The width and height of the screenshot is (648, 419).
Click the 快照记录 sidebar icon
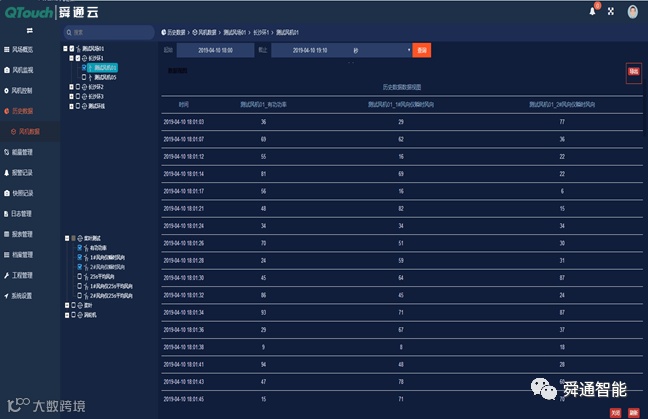point(7,193)
